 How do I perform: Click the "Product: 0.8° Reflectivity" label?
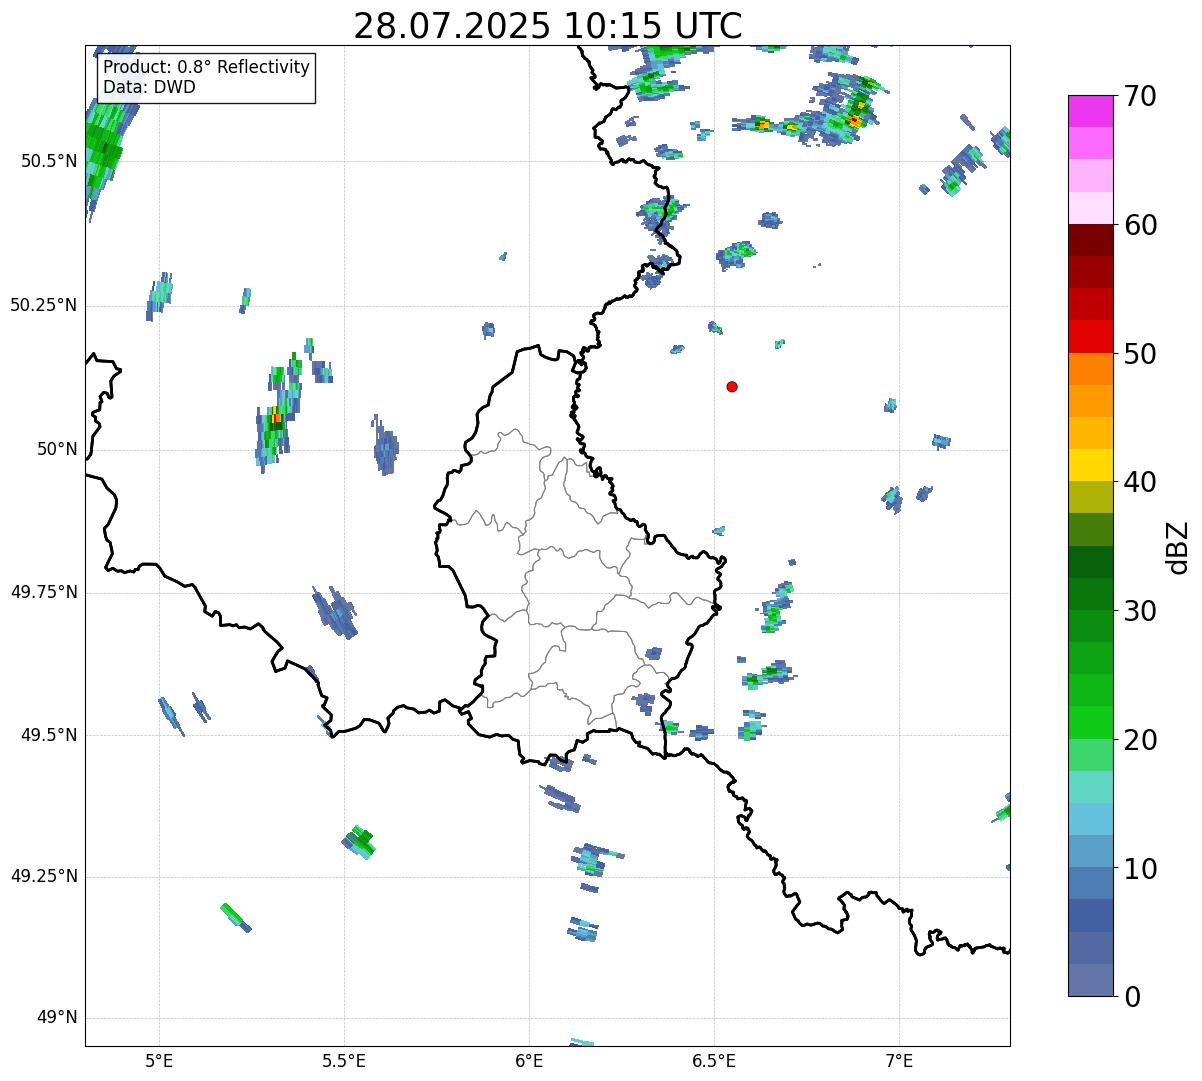207,67
